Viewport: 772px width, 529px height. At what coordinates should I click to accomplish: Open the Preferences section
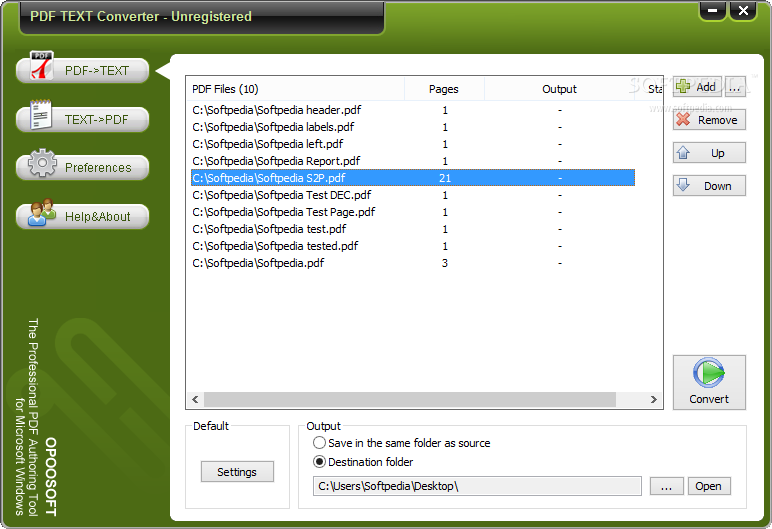(83, 167)
